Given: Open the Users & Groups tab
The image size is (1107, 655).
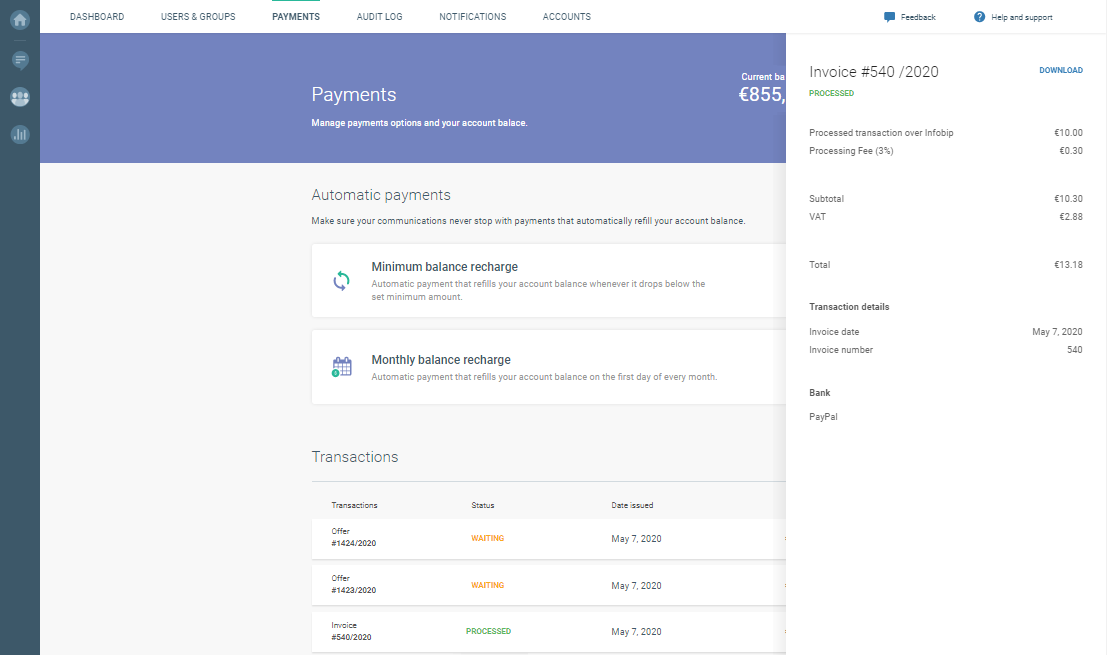Looking at the screenshot, I should pos(198,17).
